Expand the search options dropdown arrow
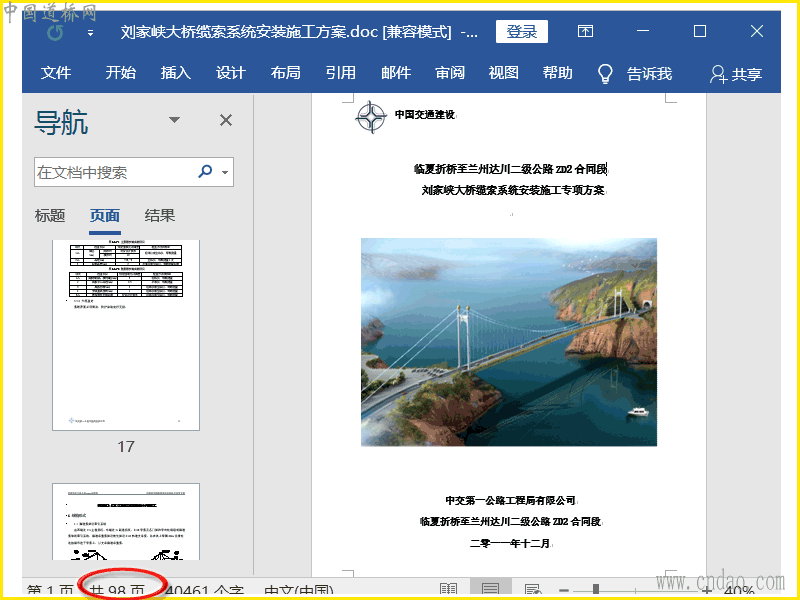 [225, 172]
